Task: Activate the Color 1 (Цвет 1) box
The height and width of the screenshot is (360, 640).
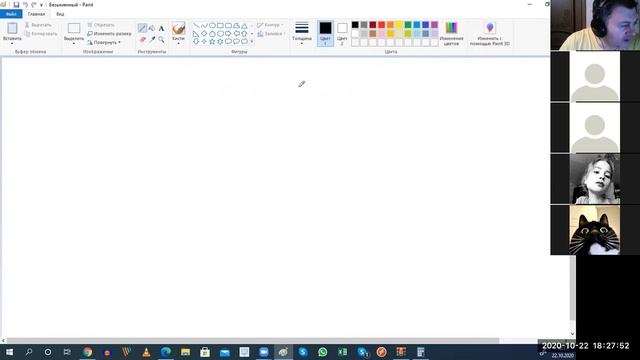Action: (x=325, y=33)
